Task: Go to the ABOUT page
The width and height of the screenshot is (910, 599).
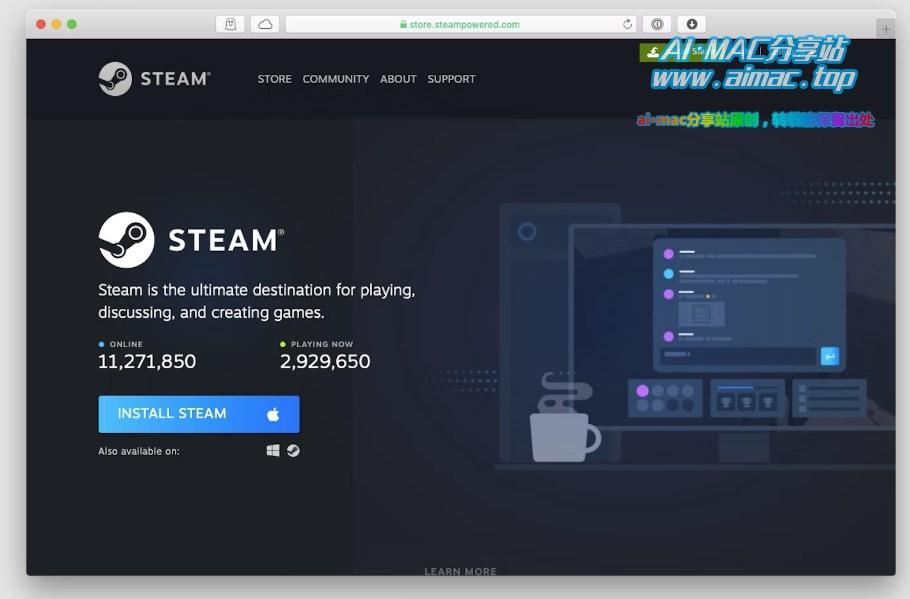Action: click(398, 79)
